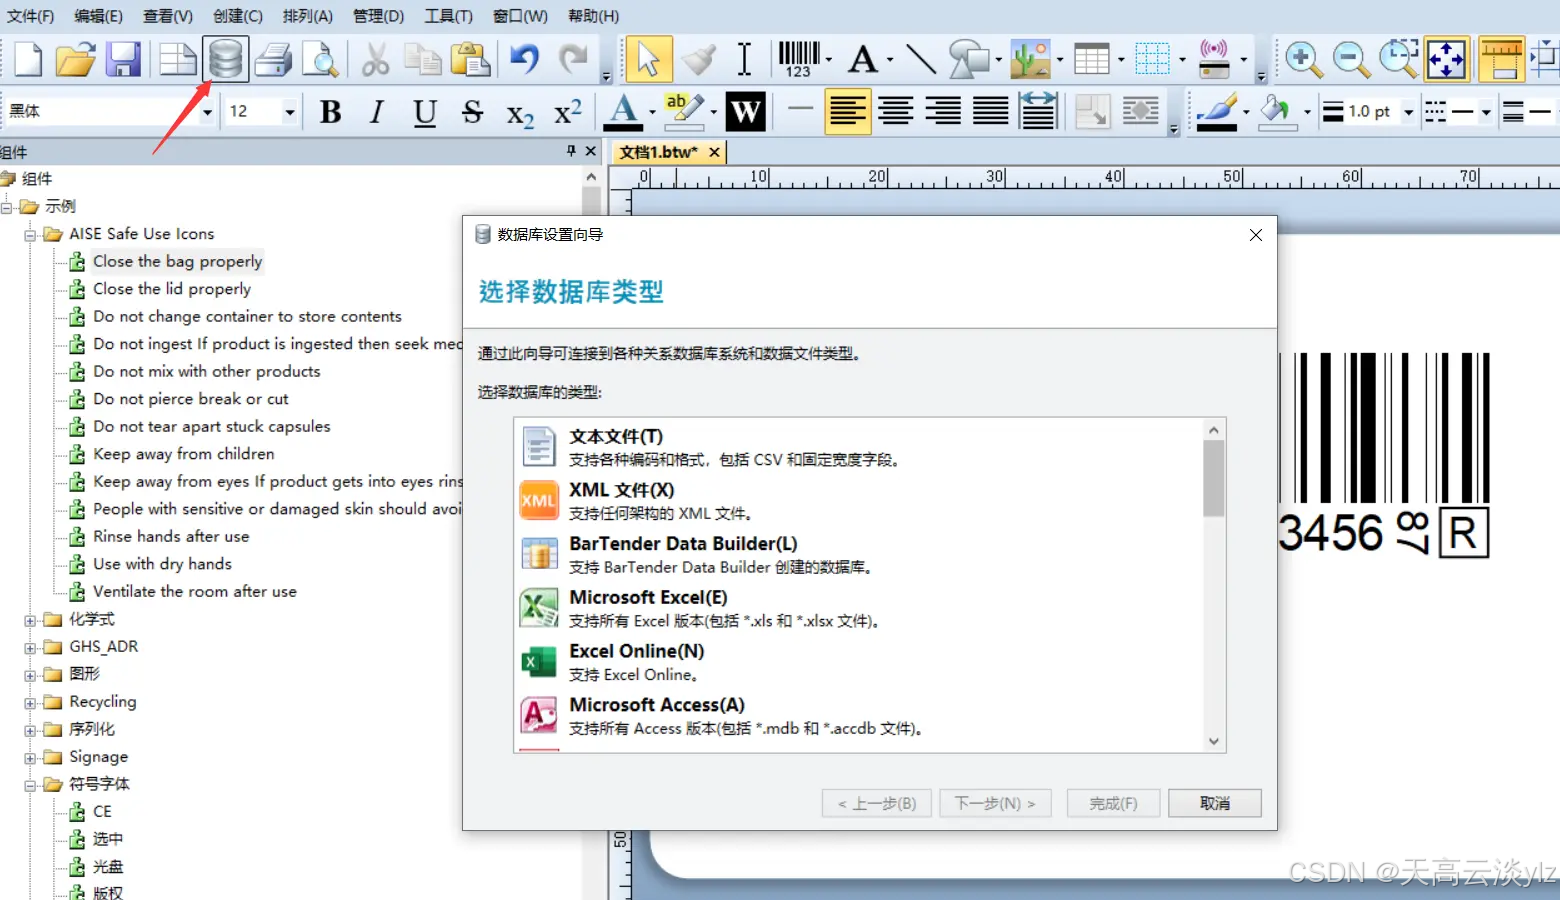The width and height of the screenshot is (1560, 900).
Task: Toggle underline formatting
Action: [x=424, y=111]
